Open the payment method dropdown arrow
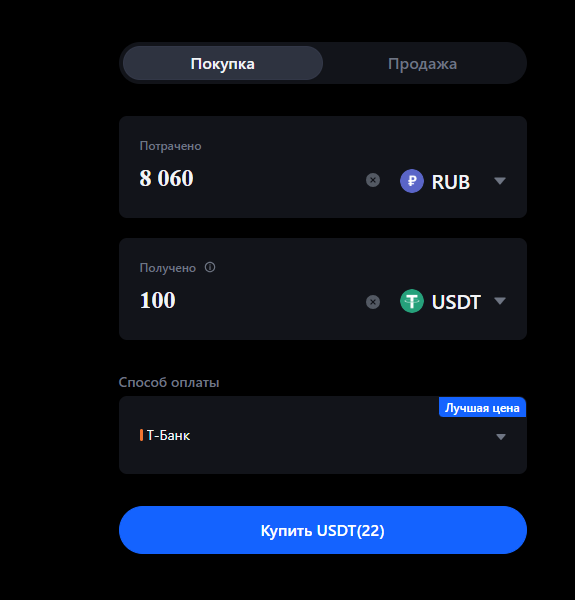575x600 pixels. (501, 437)
